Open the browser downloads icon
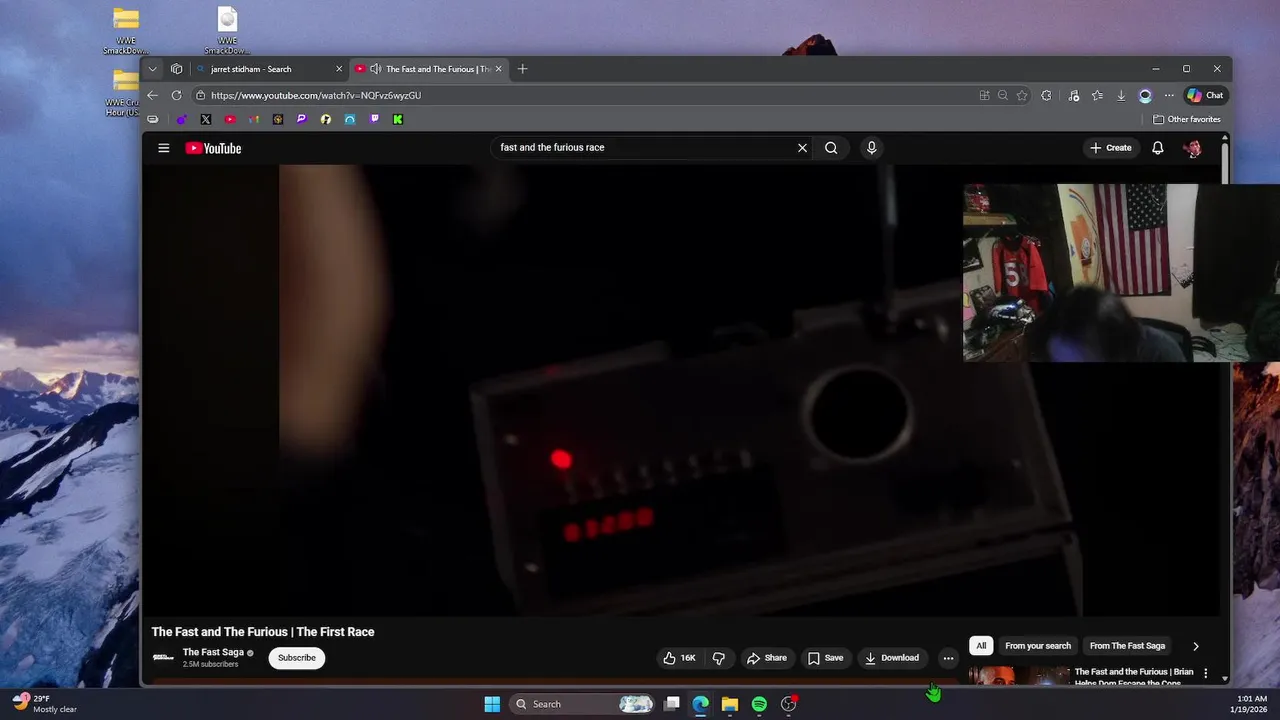The width and height of the screenshot is (1280, 720). point(1121,95)
